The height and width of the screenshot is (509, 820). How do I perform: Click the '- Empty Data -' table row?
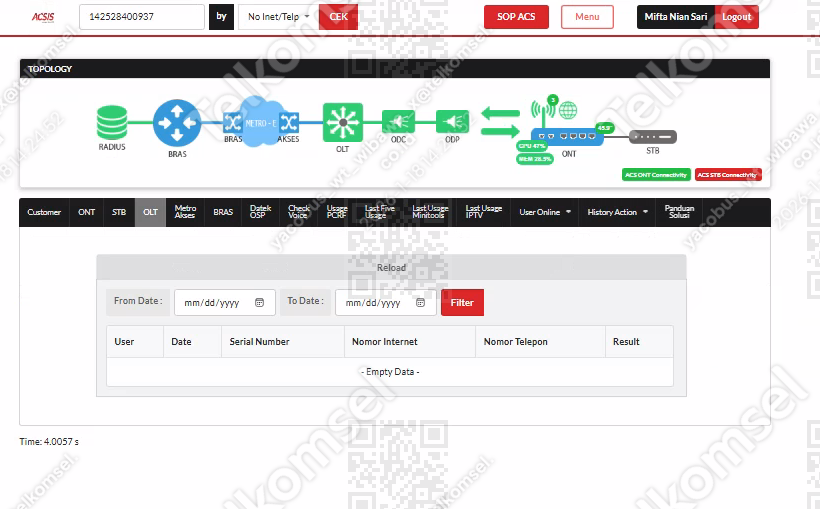point(390,372)
